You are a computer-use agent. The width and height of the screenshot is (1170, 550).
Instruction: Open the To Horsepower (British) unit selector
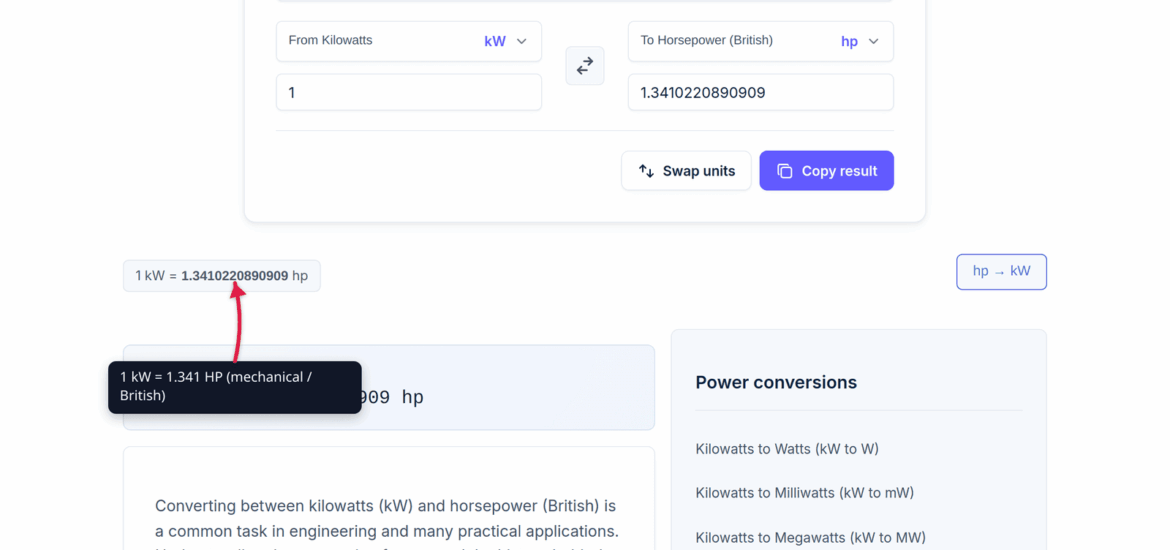coord(760,41)
